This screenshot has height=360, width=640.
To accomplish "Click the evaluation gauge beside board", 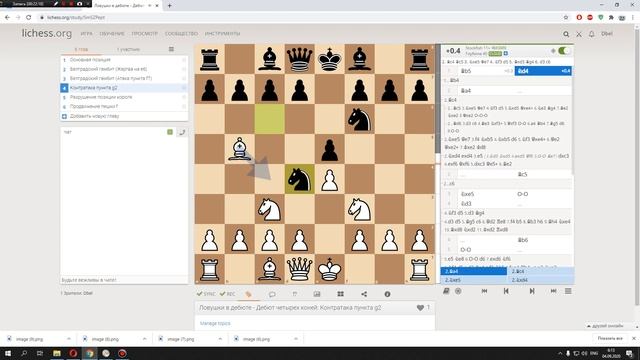I will (438, 163).
